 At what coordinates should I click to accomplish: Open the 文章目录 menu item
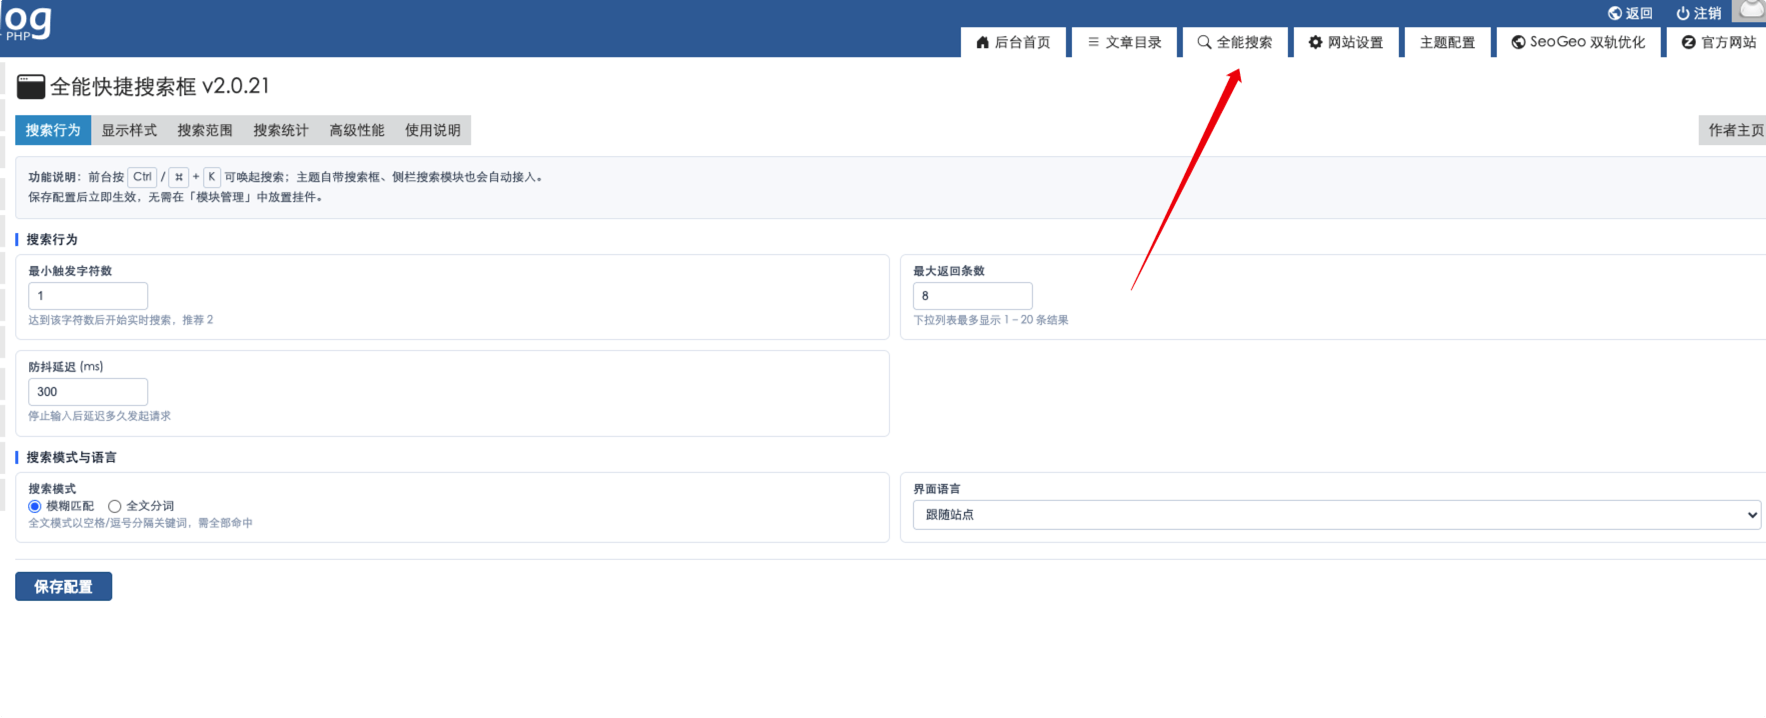click(1124, 42)
